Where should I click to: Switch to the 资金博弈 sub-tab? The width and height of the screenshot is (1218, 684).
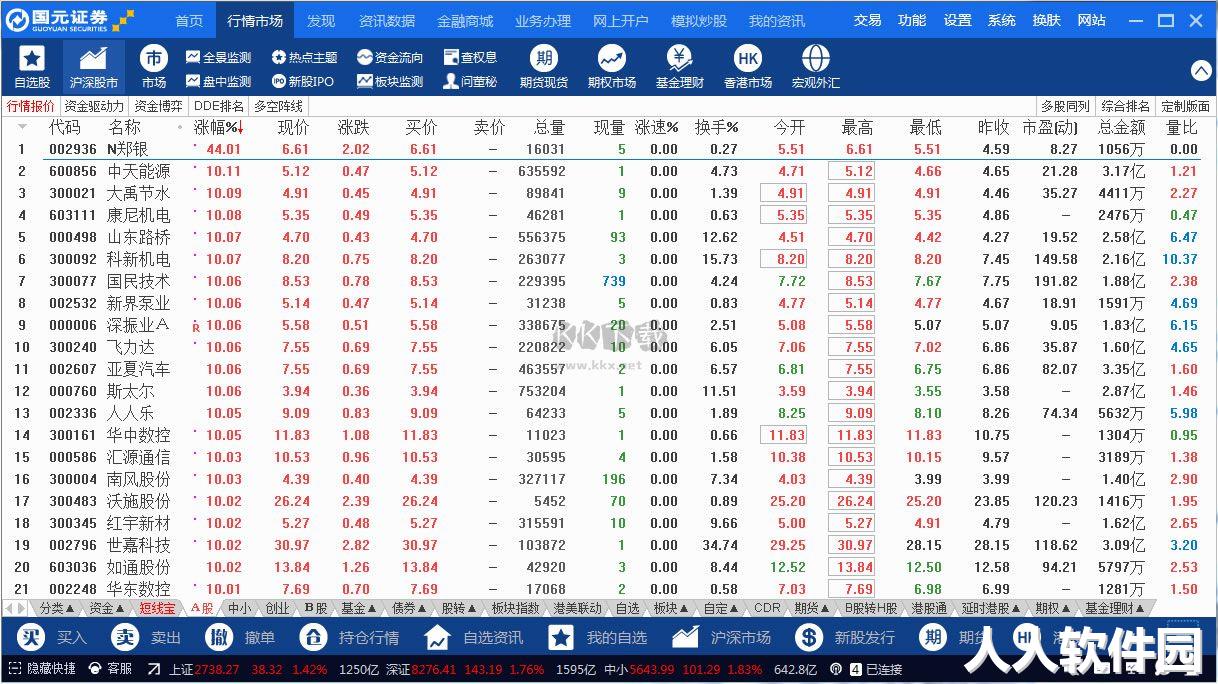point(159,106)
